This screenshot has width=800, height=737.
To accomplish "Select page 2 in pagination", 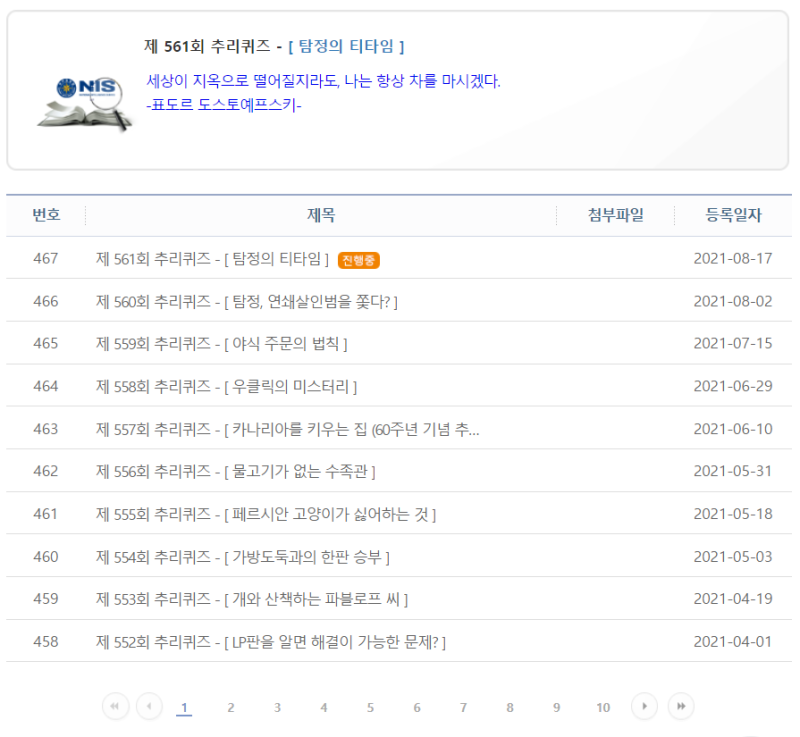I will click(231, 707).
